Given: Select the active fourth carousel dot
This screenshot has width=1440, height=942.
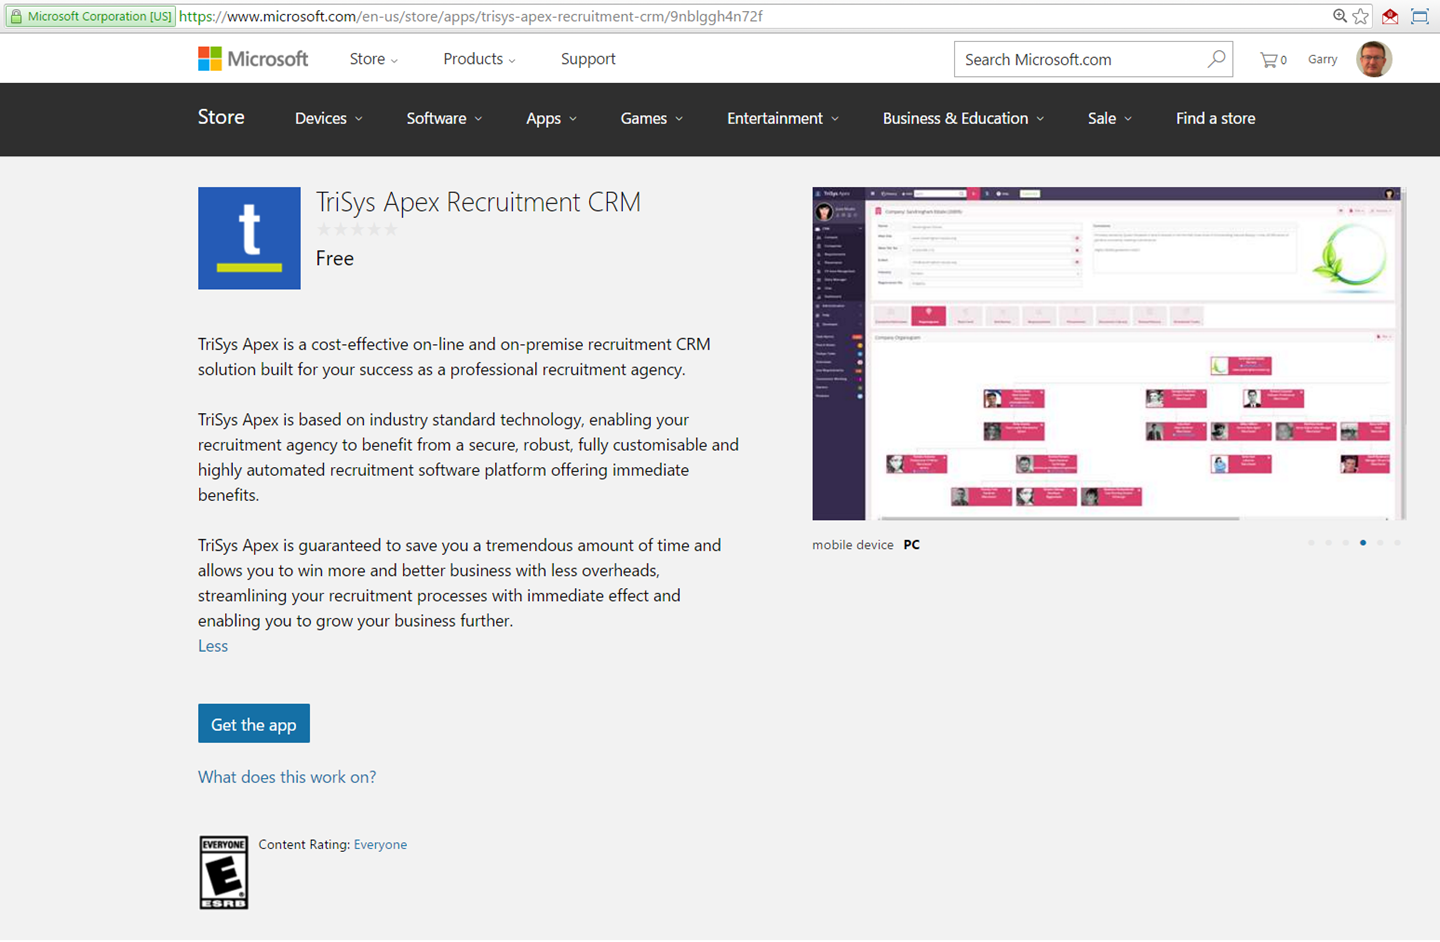Looking at the screenshot, I should (1363, 543).
